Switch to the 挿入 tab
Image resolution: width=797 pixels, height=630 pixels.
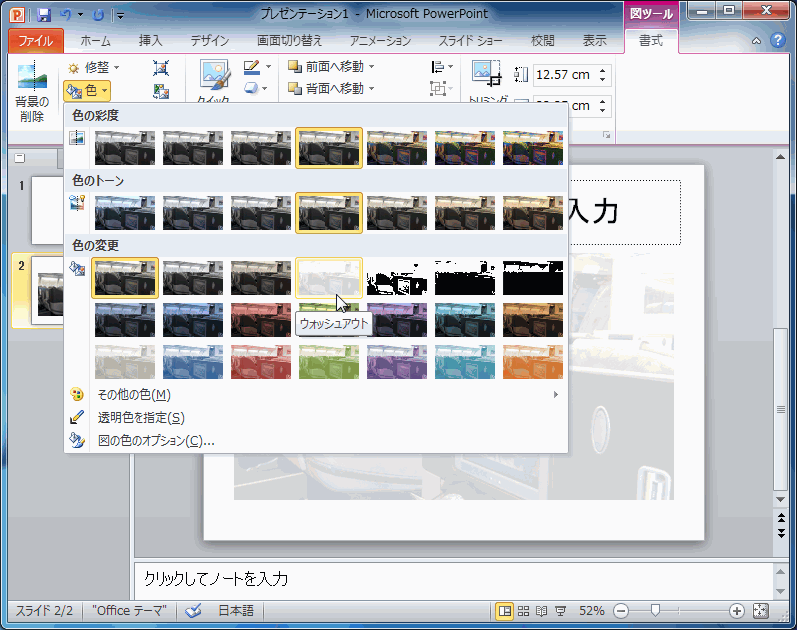150,41
